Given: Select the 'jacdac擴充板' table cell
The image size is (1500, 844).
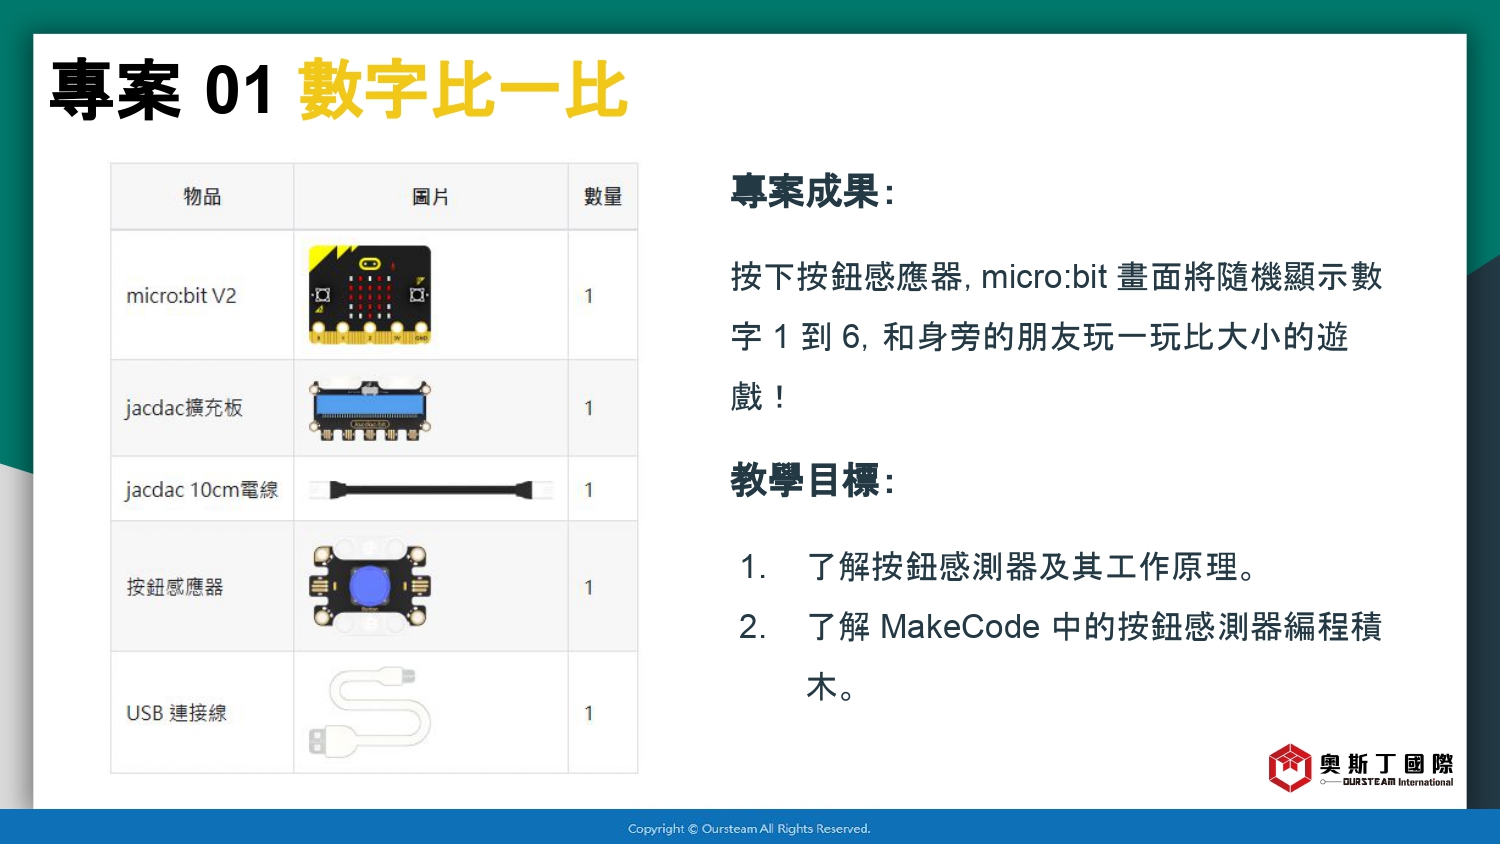Looking at the screenshot, I should pos(202,408).
